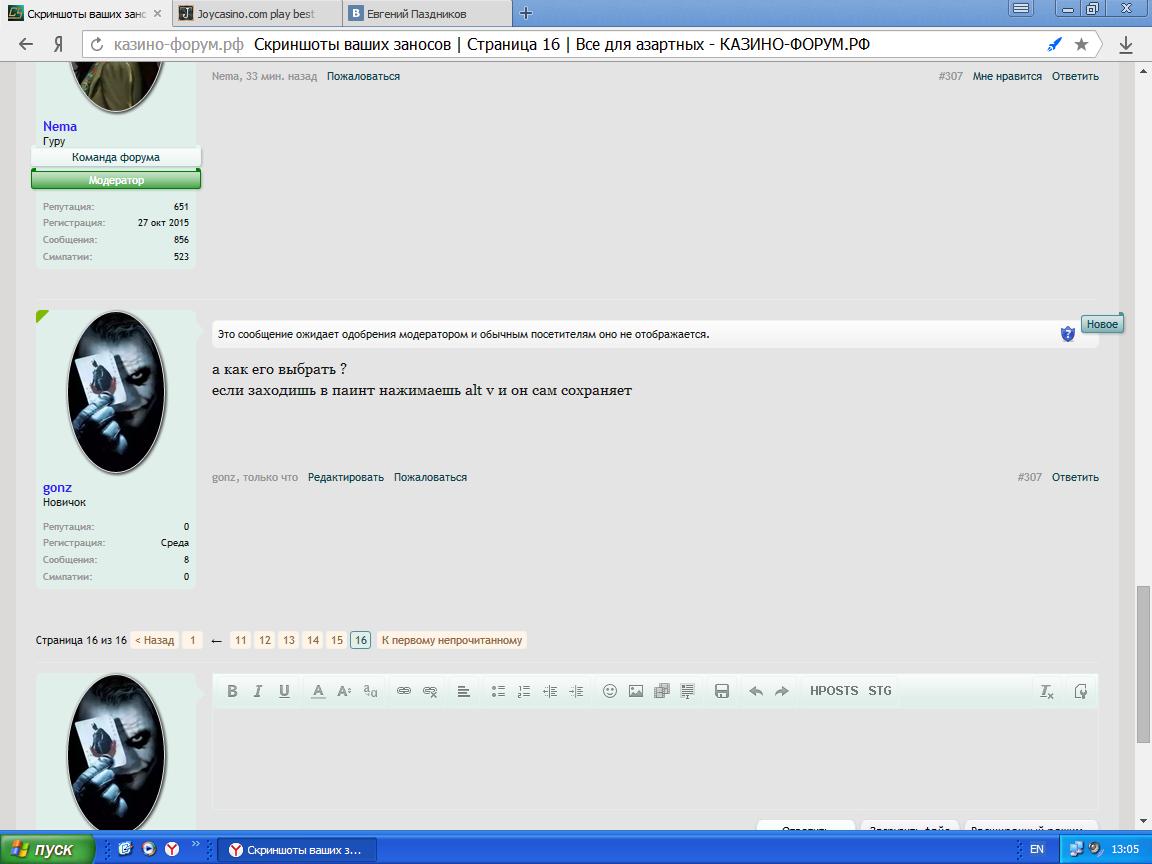This screenshot has width=1152, height=864.
Task: Bookmark page with the star icon
Action: point(1081,44)
